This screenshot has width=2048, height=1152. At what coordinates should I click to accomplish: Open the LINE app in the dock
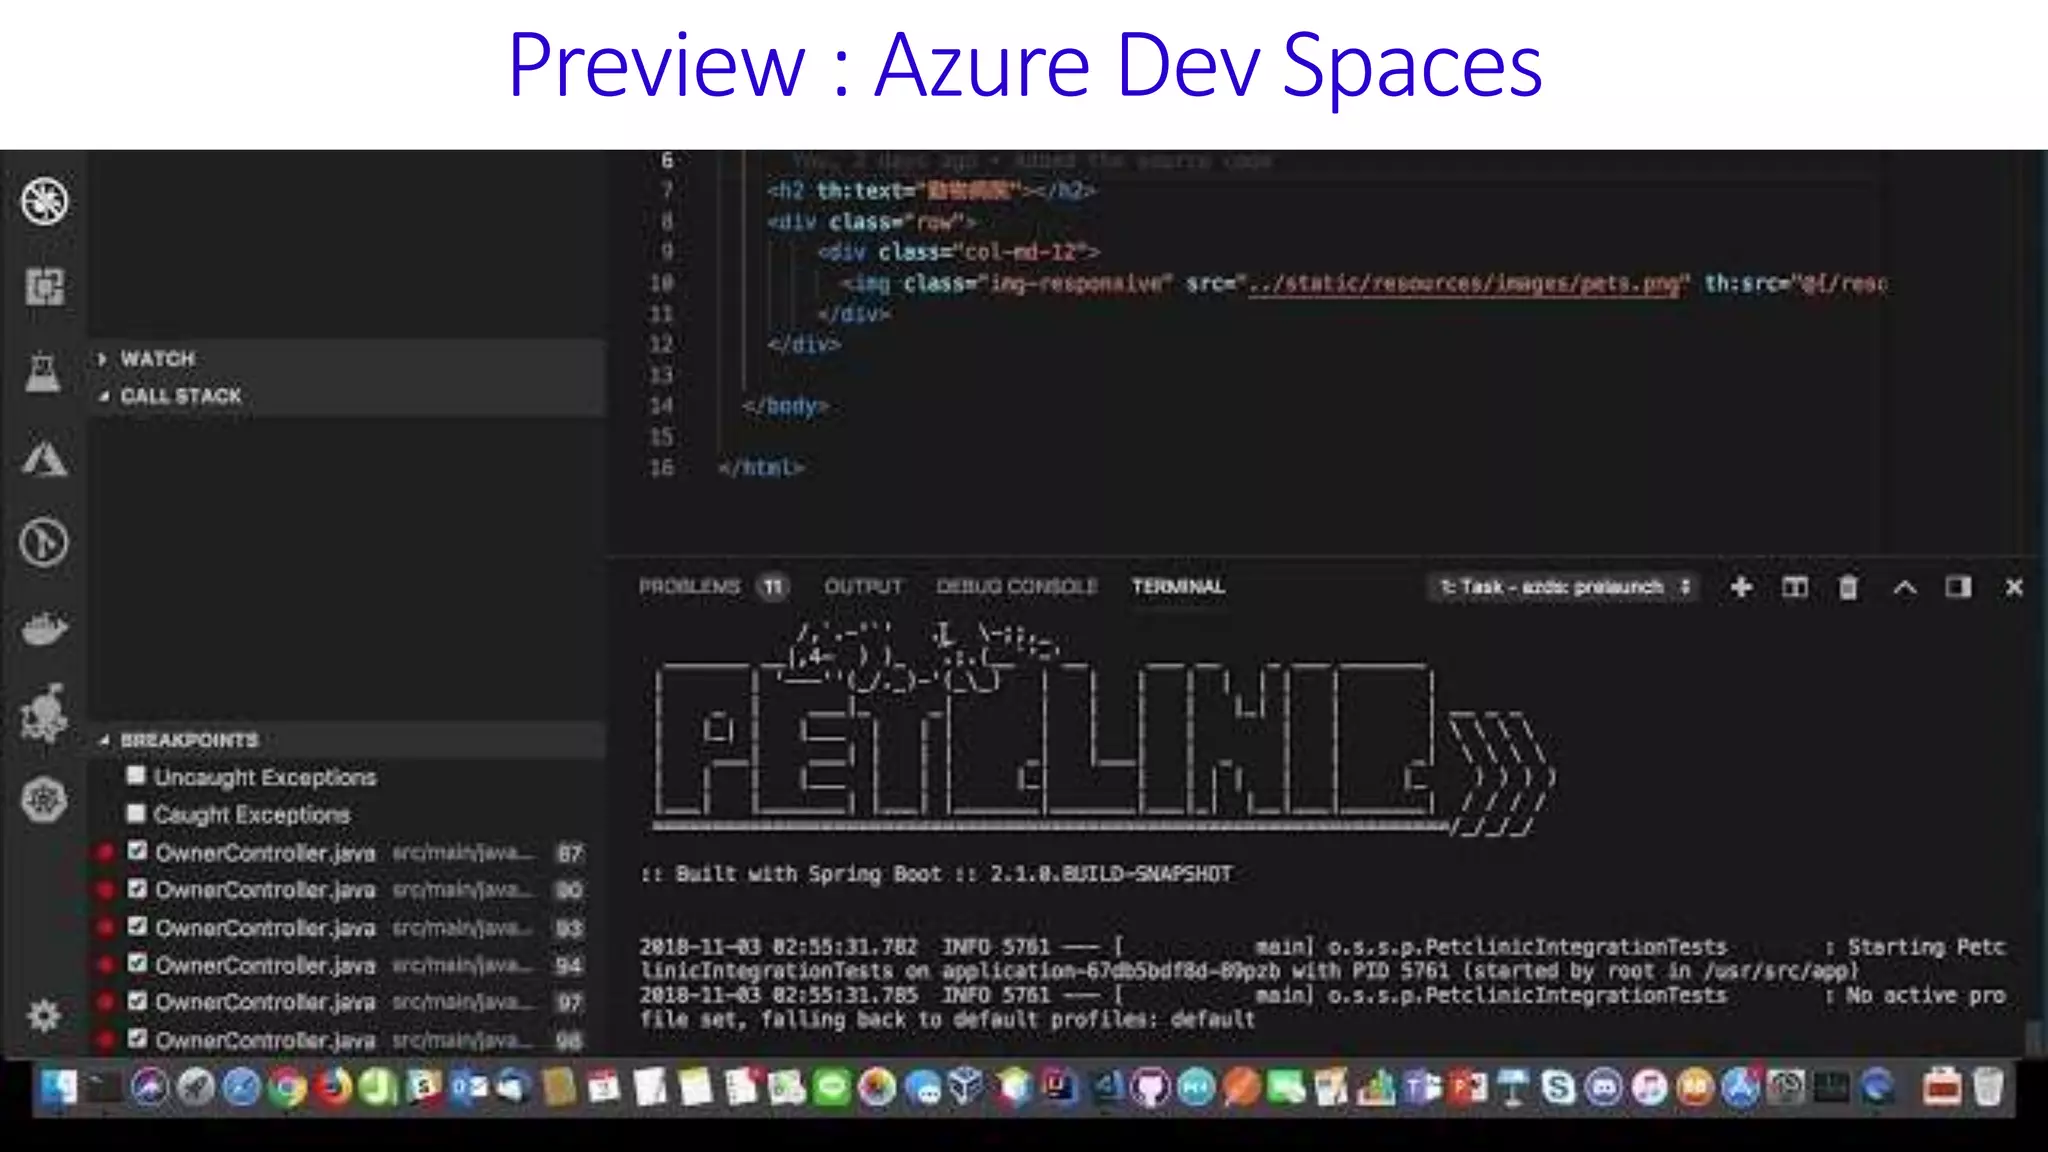click(x=832, y=1088)
